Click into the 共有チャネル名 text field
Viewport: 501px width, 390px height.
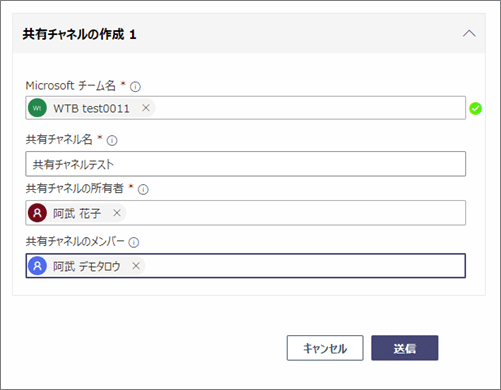(x=246, y=164)
